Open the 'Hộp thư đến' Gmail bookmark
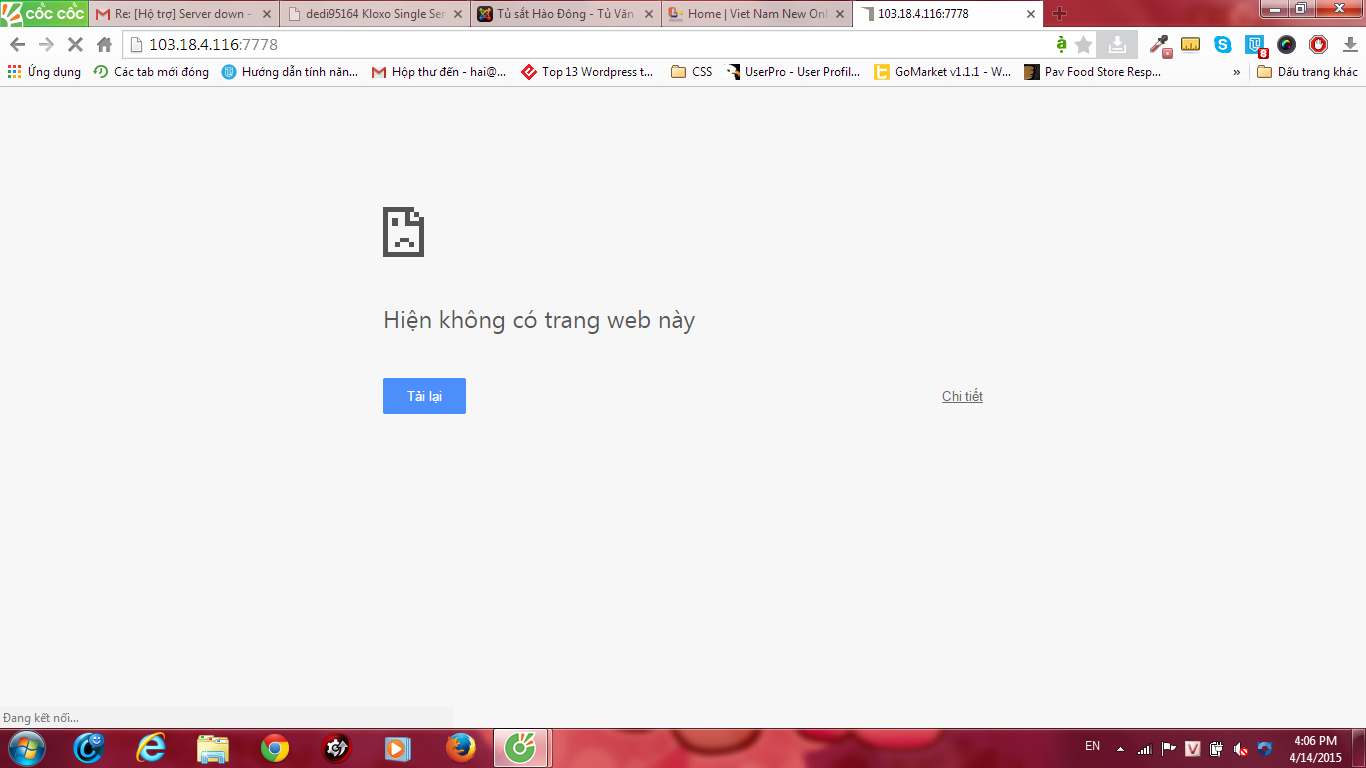Screen dimensions: 1366x768 pyautogui.click(x=439, y=72)
